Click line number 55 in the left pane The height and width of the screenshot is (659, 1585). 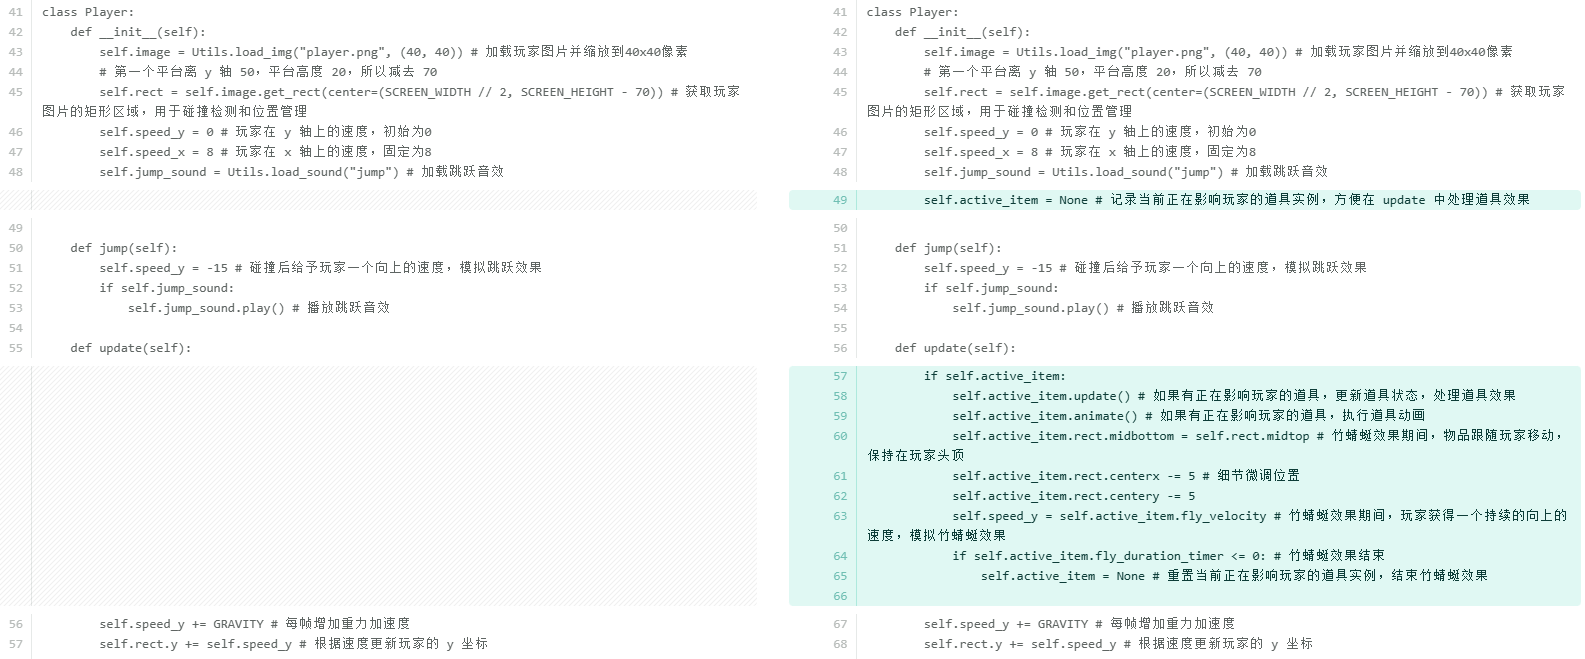[15, 348]
